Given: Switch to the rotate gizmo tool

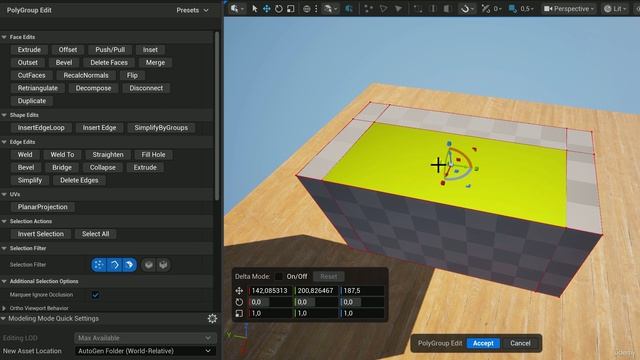Looking at the screenshot, I should pyautogui.click(x=278, y=9).
